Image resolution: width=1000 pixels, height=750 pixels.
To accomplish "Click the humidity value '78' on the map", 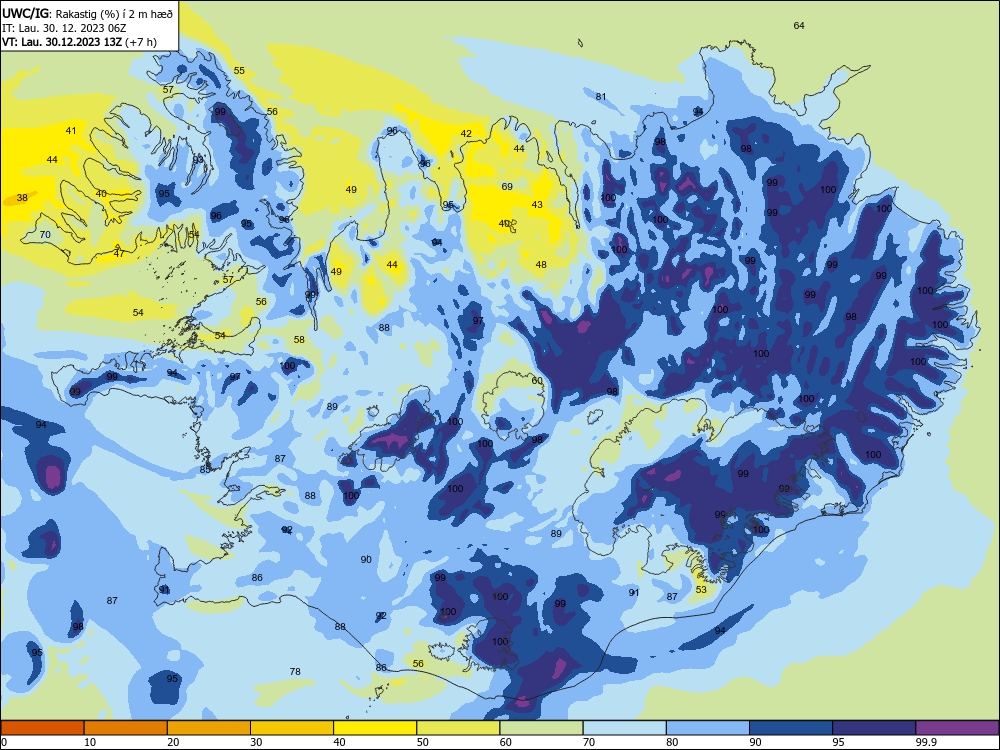I will (295, 672).
